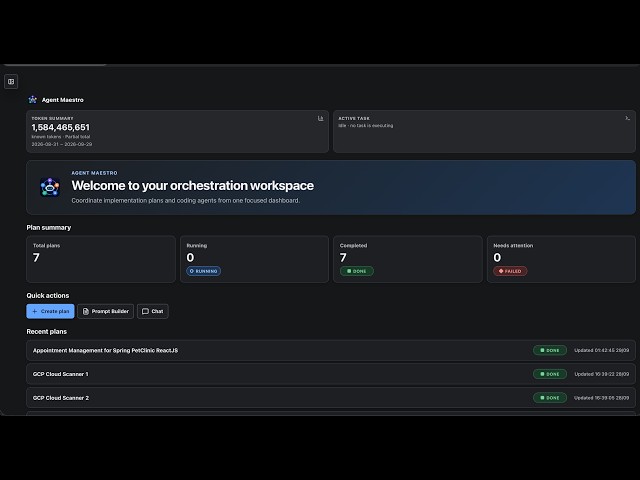Click the token summary date range
640x480 pixels.
tap(62, 144)
